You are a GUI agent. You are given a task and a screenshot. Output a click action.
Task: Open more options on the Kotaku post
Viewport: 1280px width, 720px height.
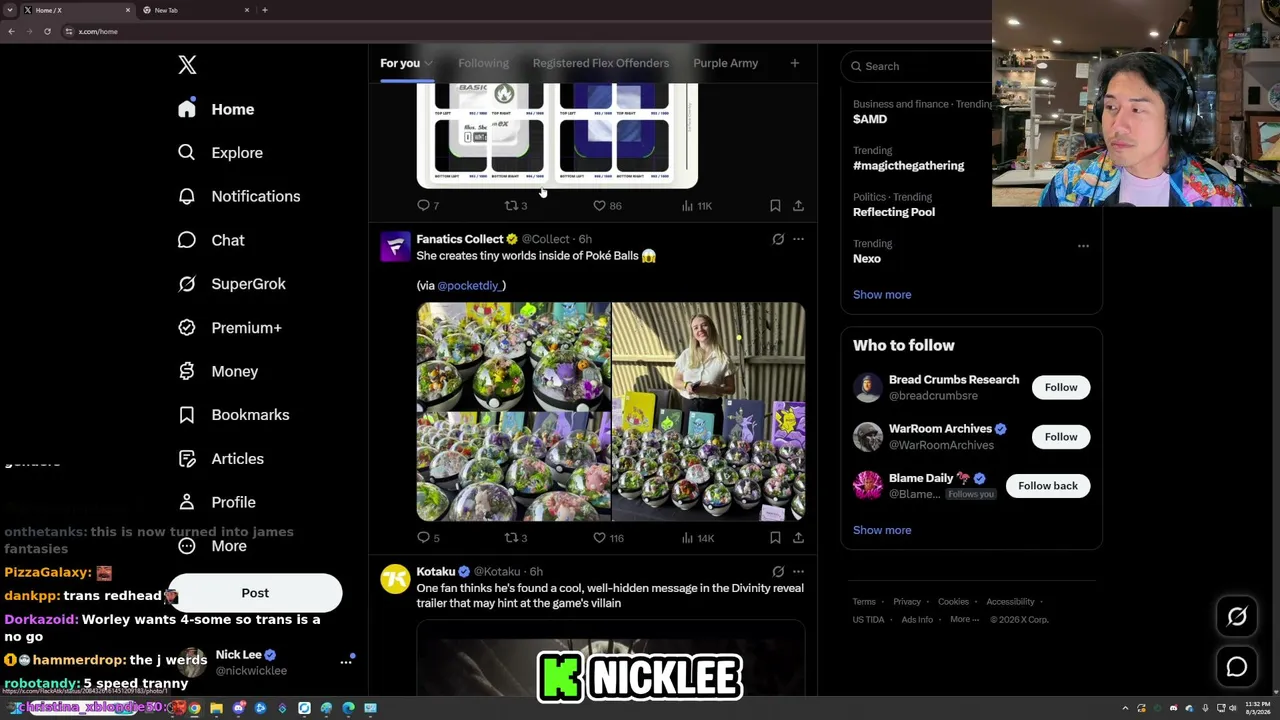pos(798,572)
